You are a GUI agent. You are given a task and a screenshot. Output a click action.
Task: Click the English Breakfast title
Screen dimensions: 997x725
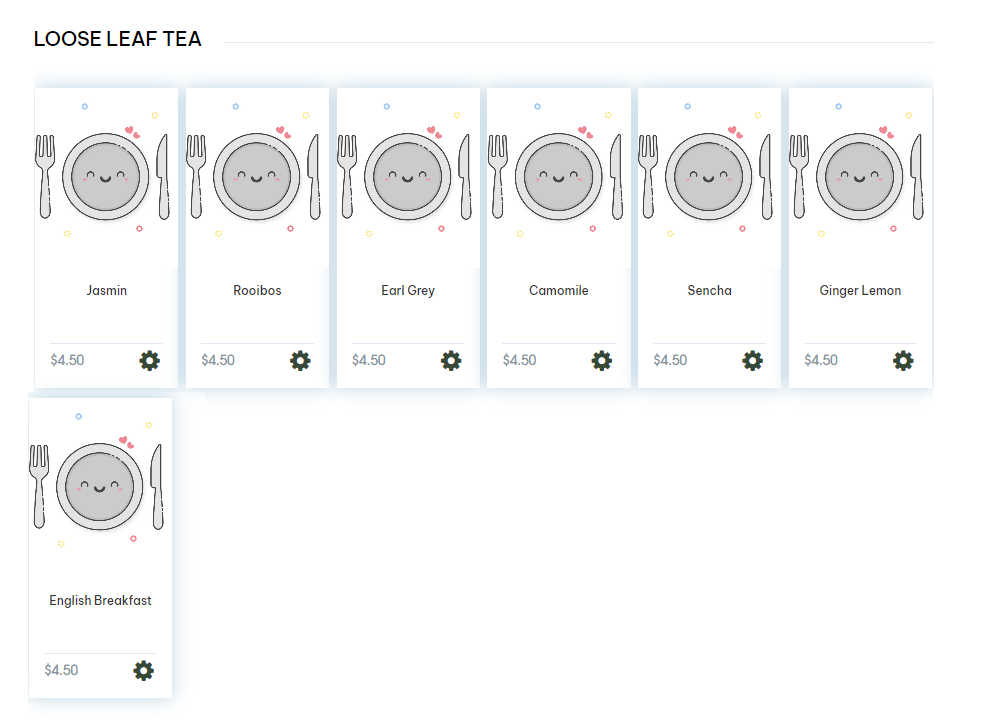click(x=100, y=601)
